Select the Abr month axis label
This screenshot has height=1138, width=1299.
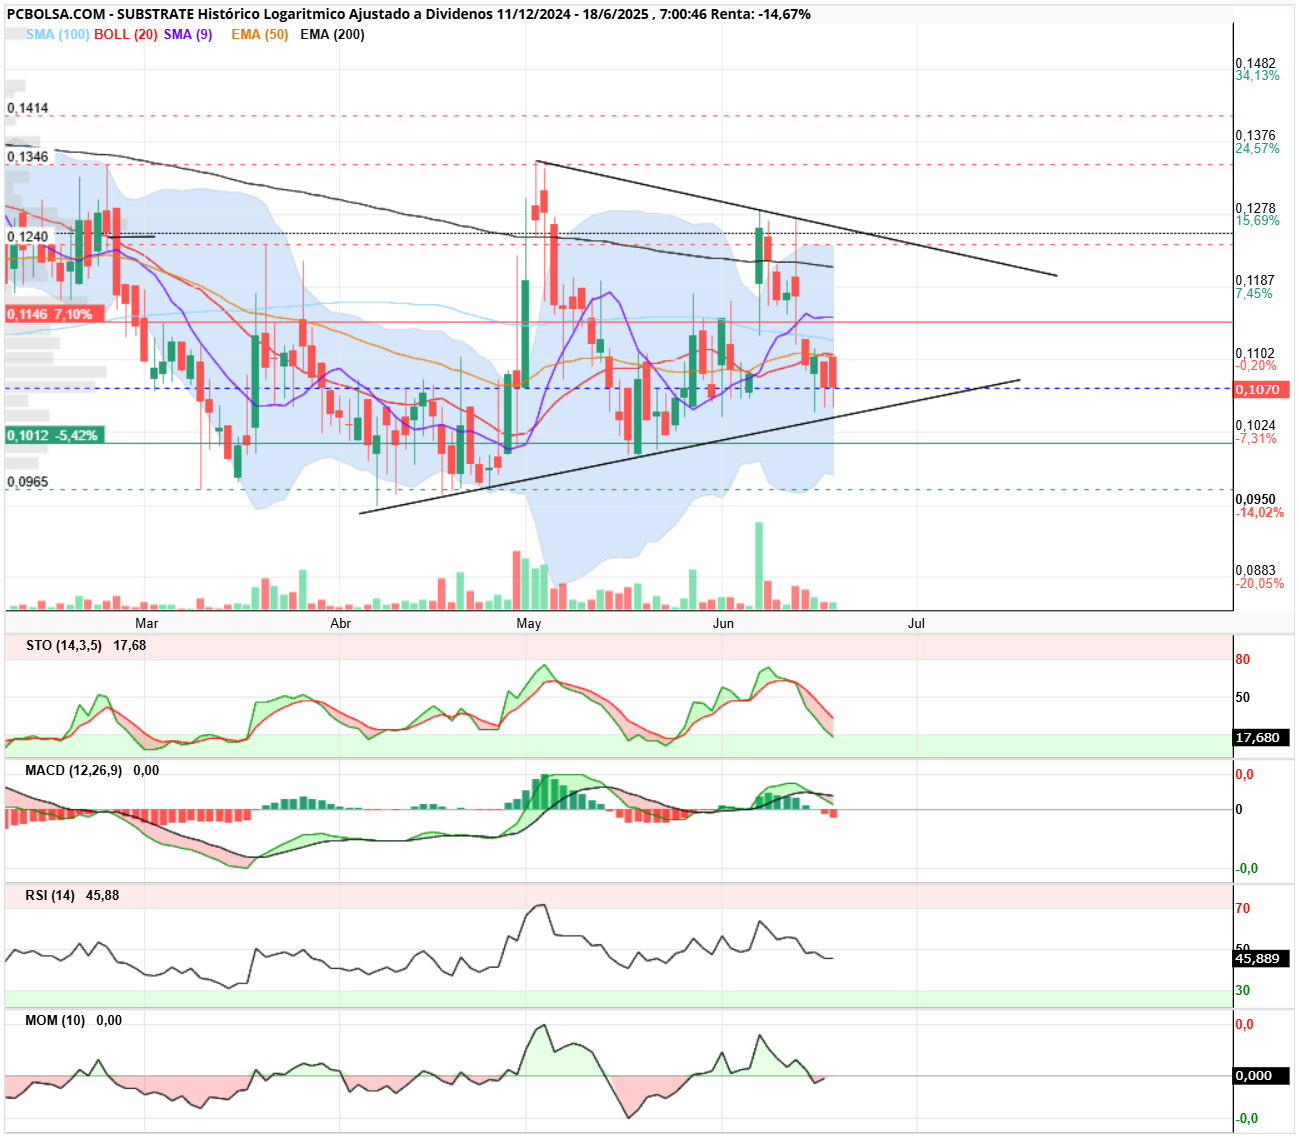[x=341, y=623]
